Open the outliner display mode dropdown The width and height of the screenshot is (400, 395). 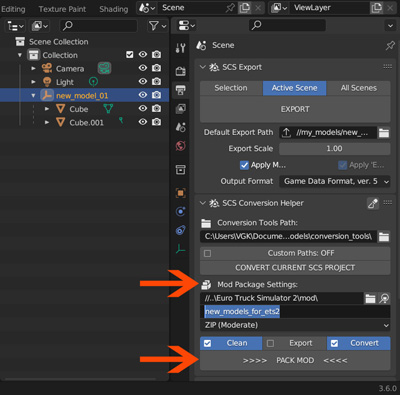pyautogui.click(x=40, y=26)
